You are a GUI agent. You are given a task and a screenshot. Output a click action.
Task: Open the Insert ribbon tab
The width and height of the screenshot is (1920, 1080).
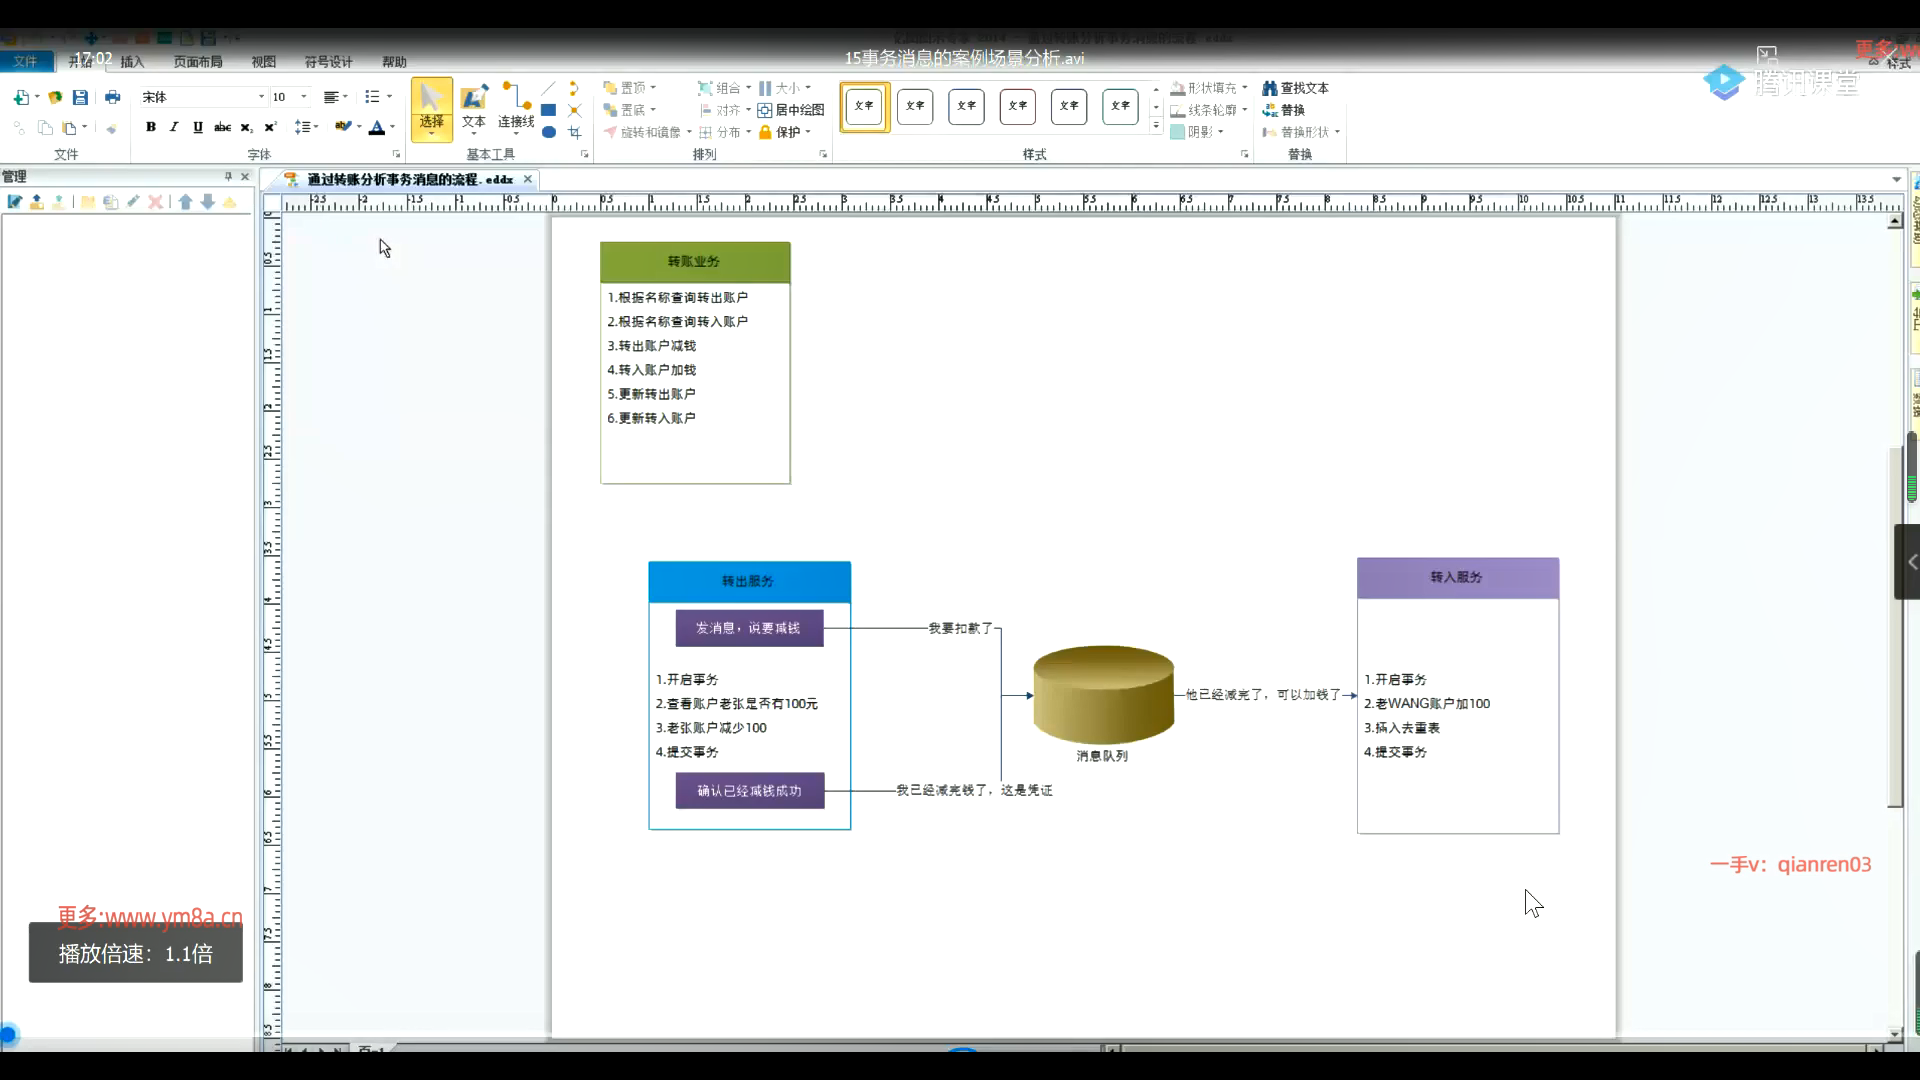coord(132,62)
